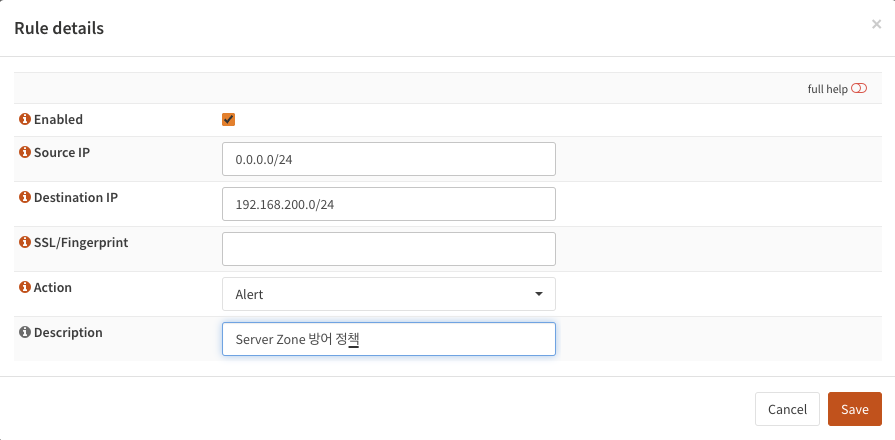Viewport: 895px width, 440px height.
Task: Click the info icon beside SSL/Fingerprint
Action: (x=25, y=243)
